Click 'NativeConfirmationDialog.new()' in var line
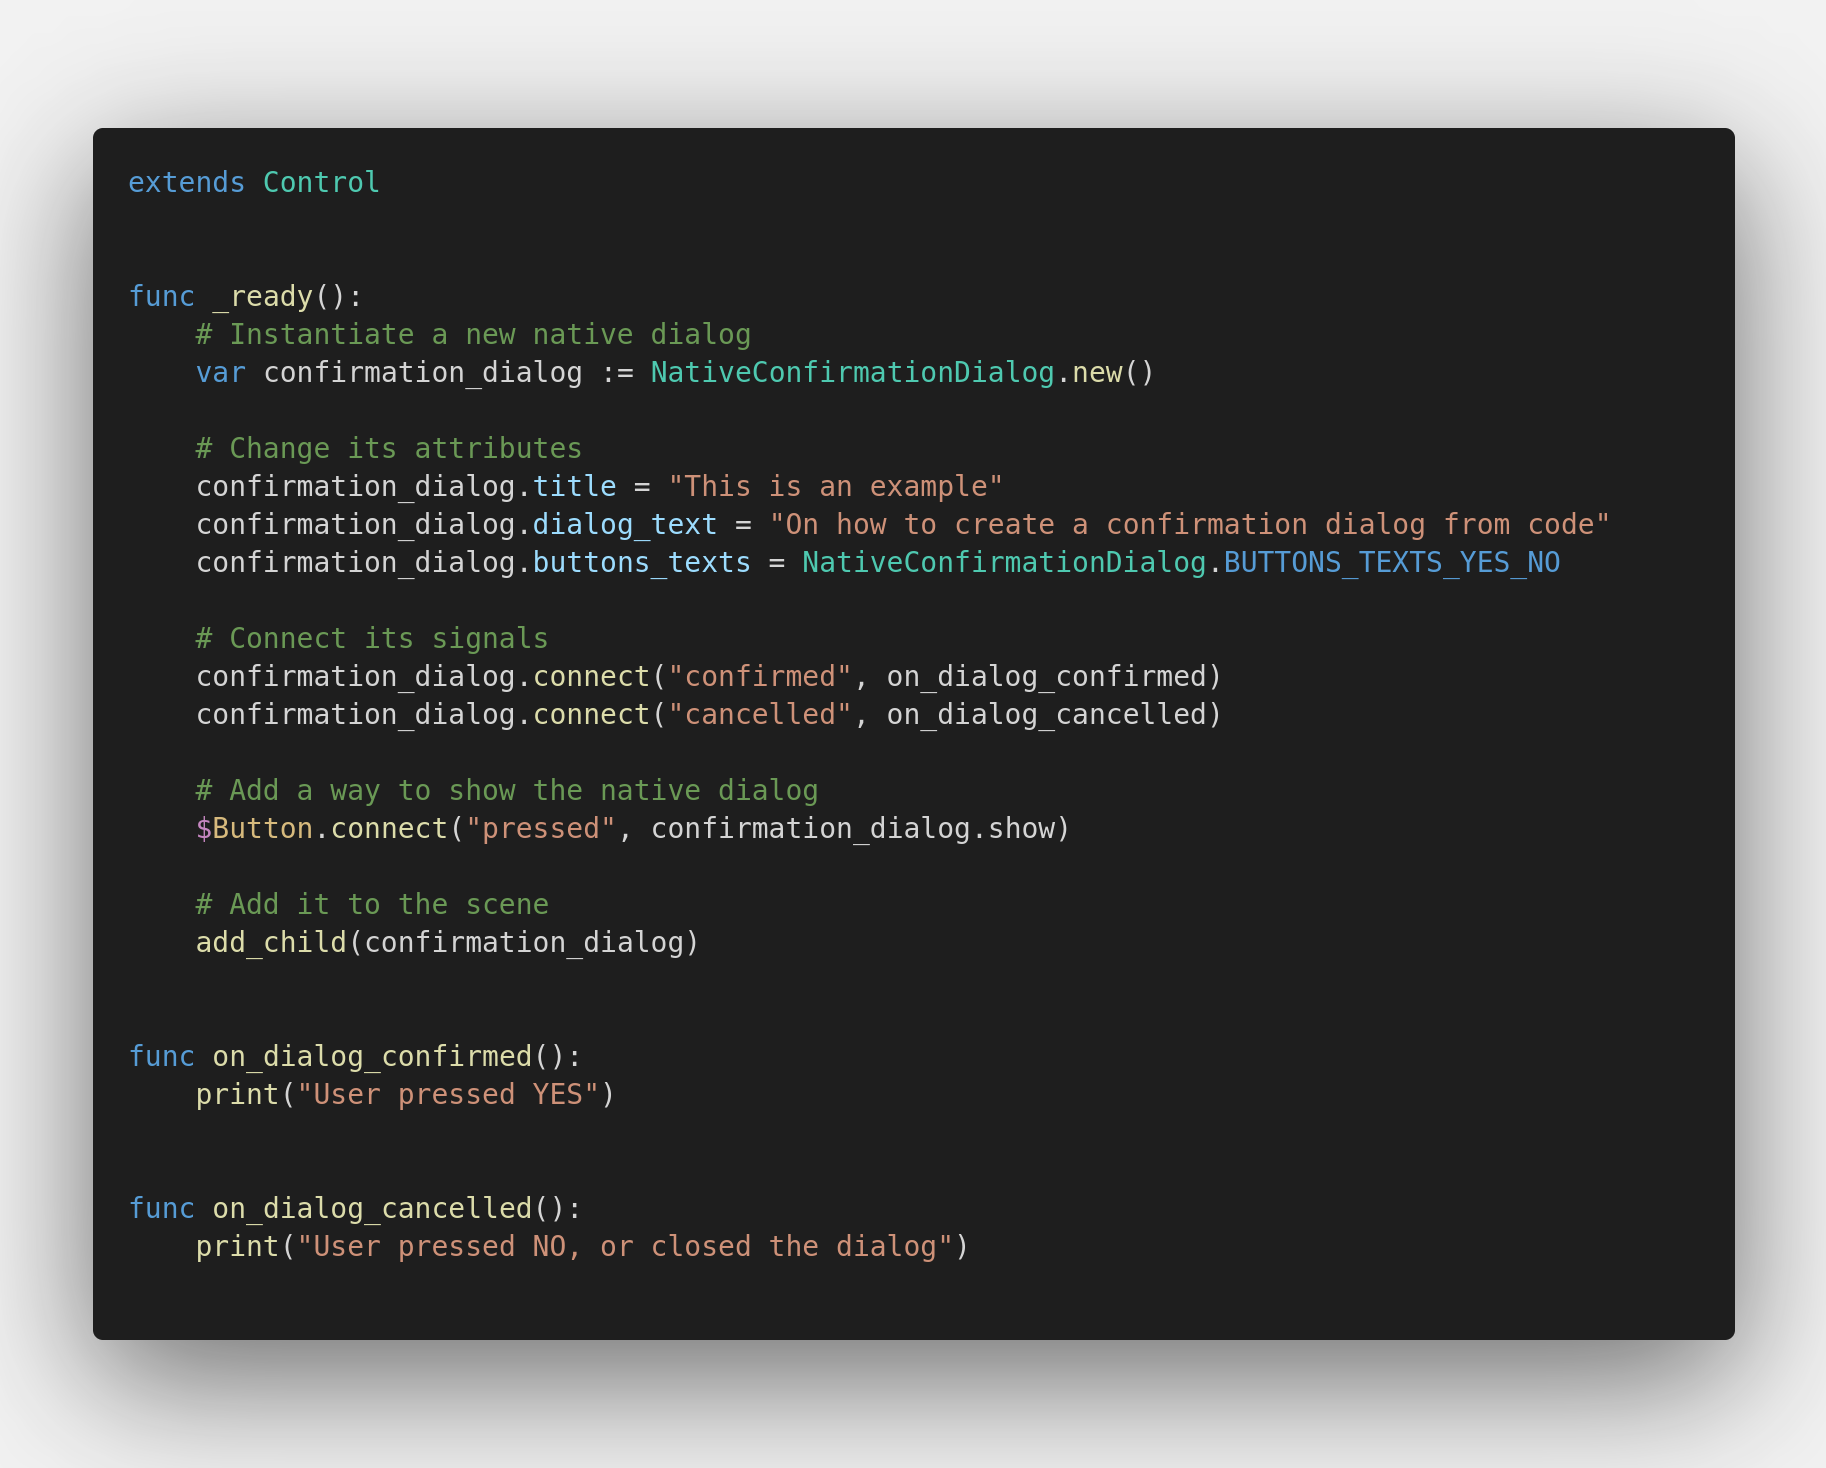 pos(903,372)
